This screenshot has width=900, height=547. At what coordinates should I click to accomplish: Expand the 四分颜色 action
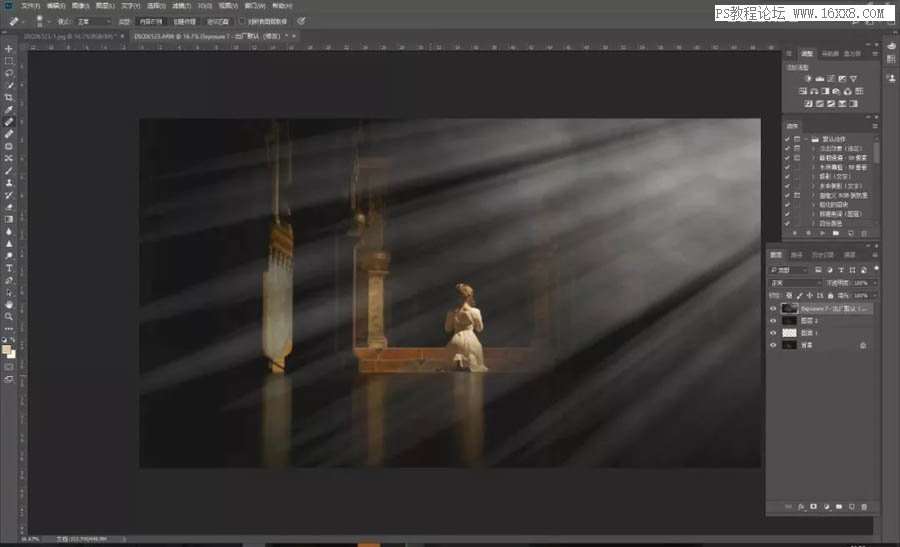813,223
